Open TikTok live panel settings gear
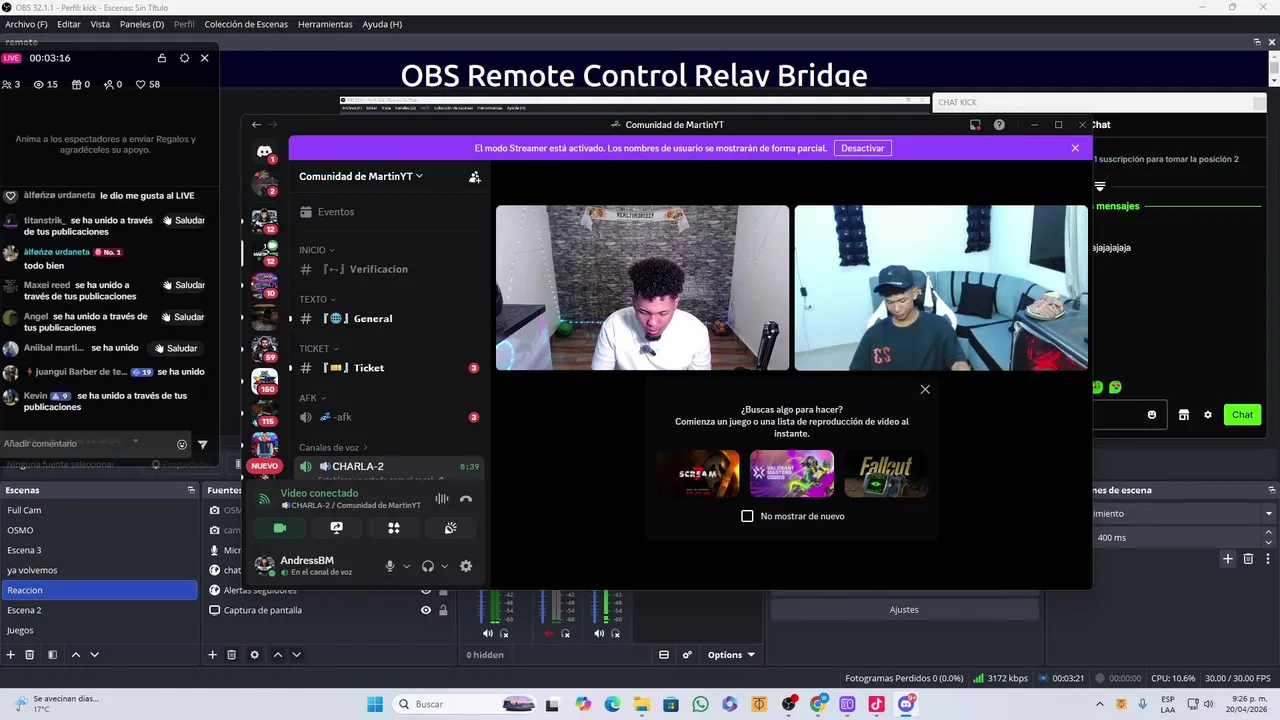This screenshot has height=720, width=1280. (x=184, y=58)
